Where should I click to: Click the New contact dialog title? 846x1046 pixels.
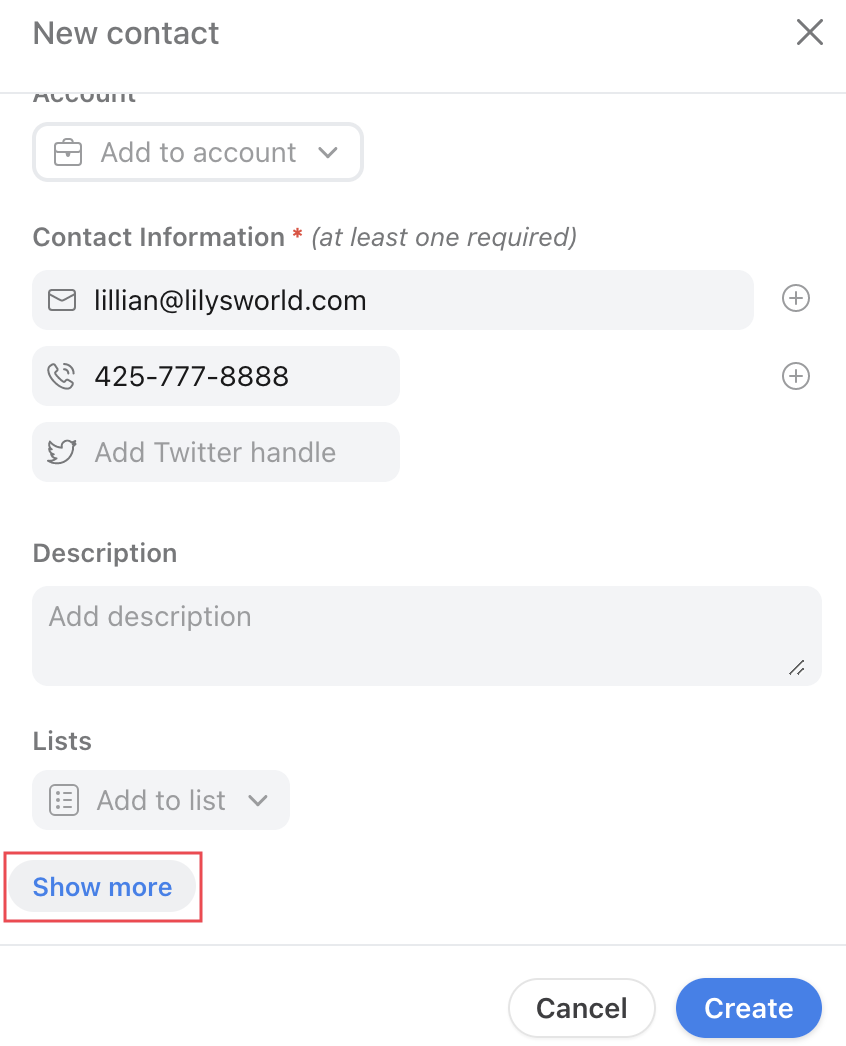tap(125, 33)
